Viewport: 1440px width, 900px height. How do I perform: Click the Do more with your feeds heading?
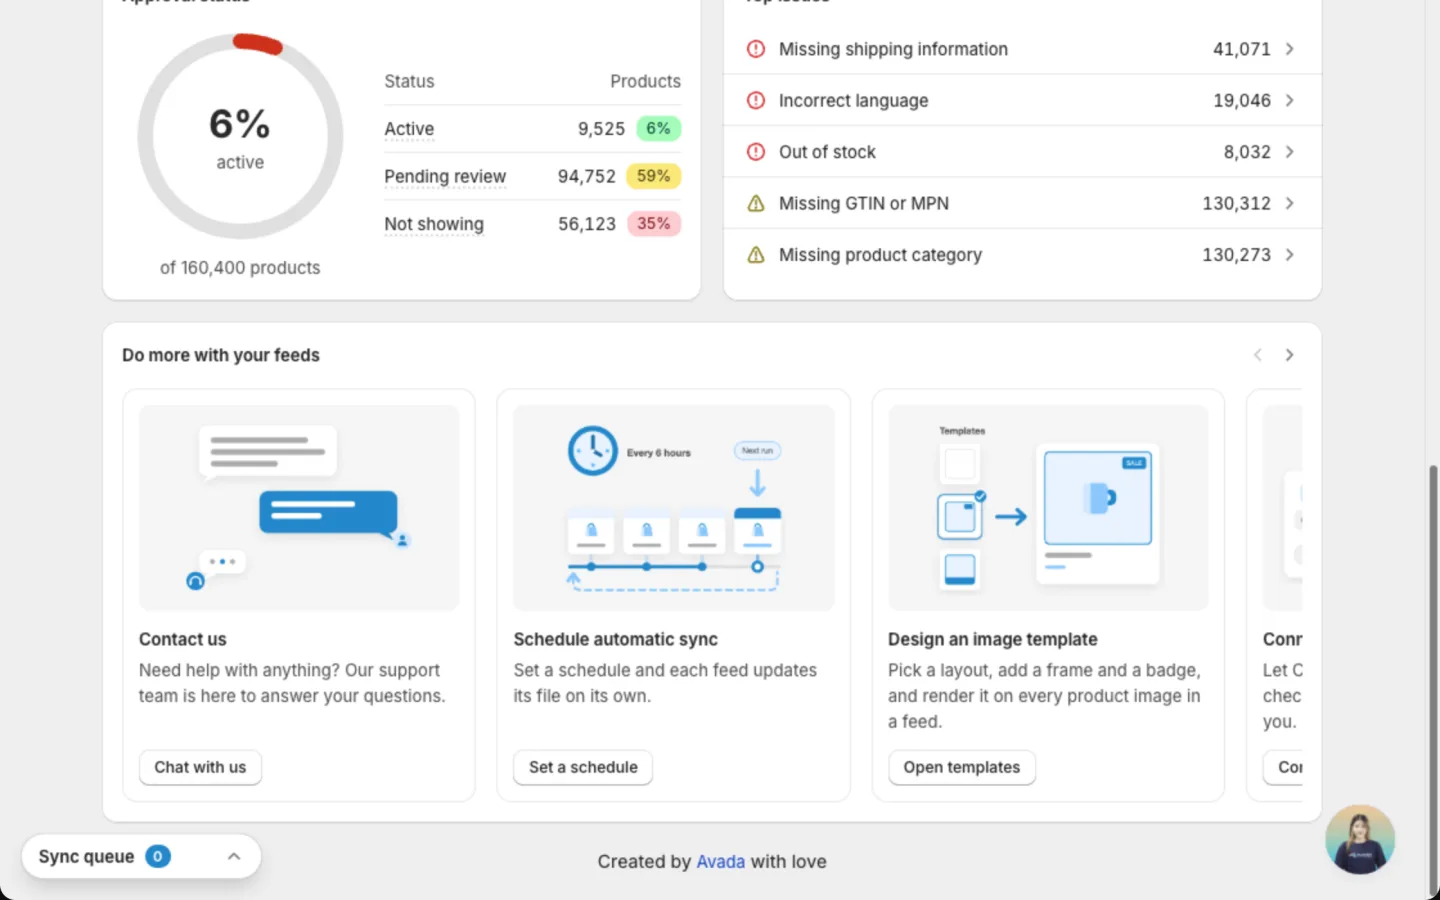(221, 355)
